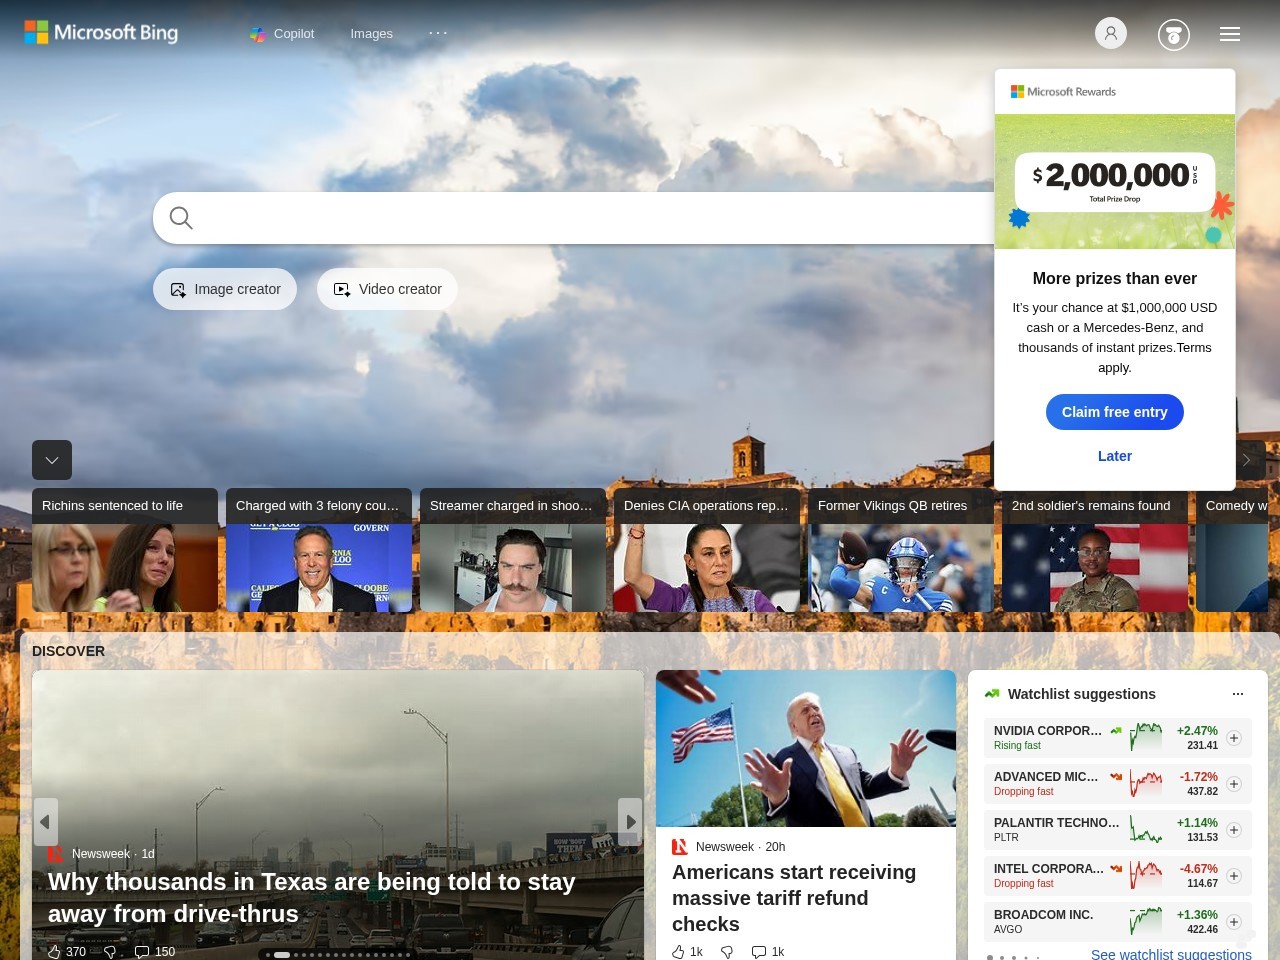This screenshot has height=960, width=1280.
Task: Dismiss Rewards popup with Later
Action: pyautogui.click(x=1115, y=456)
